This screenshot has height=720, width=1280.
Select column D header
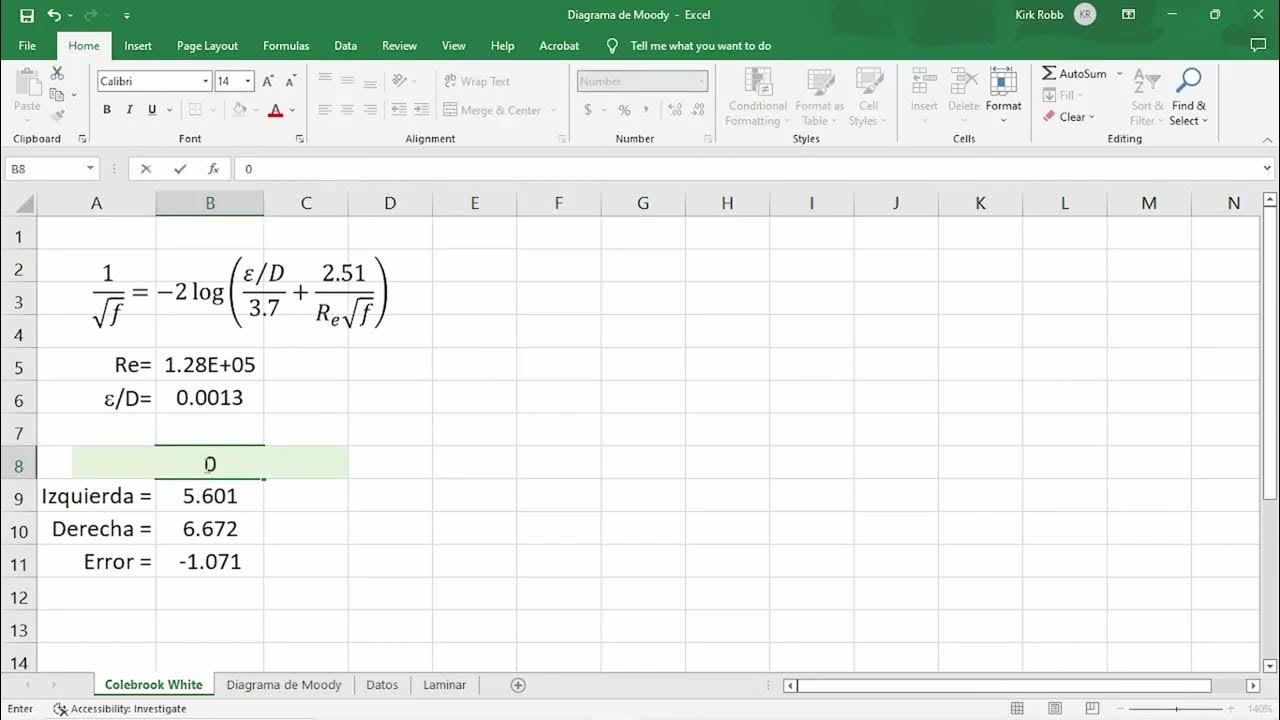point(390,203)
